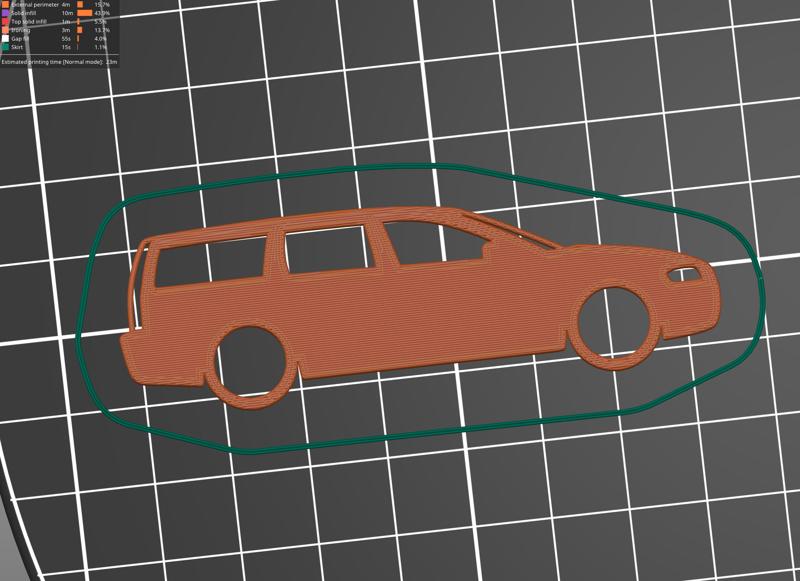Click the Skirt label text in legend
800x581 pixels.
16,47
